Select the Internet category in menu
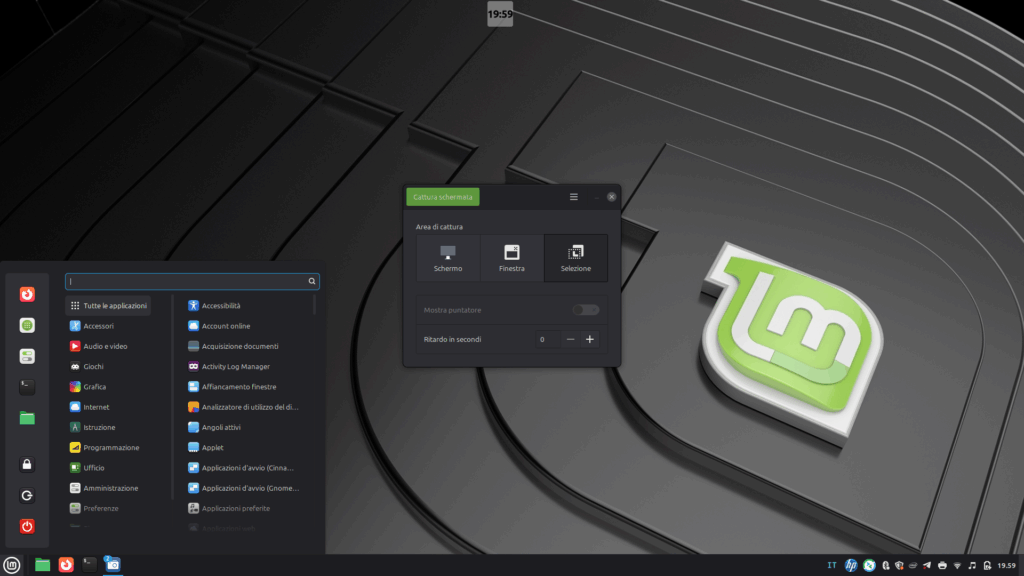This screenshot has width=1024, height=576. pyautogui.click(x=96, y=407)
